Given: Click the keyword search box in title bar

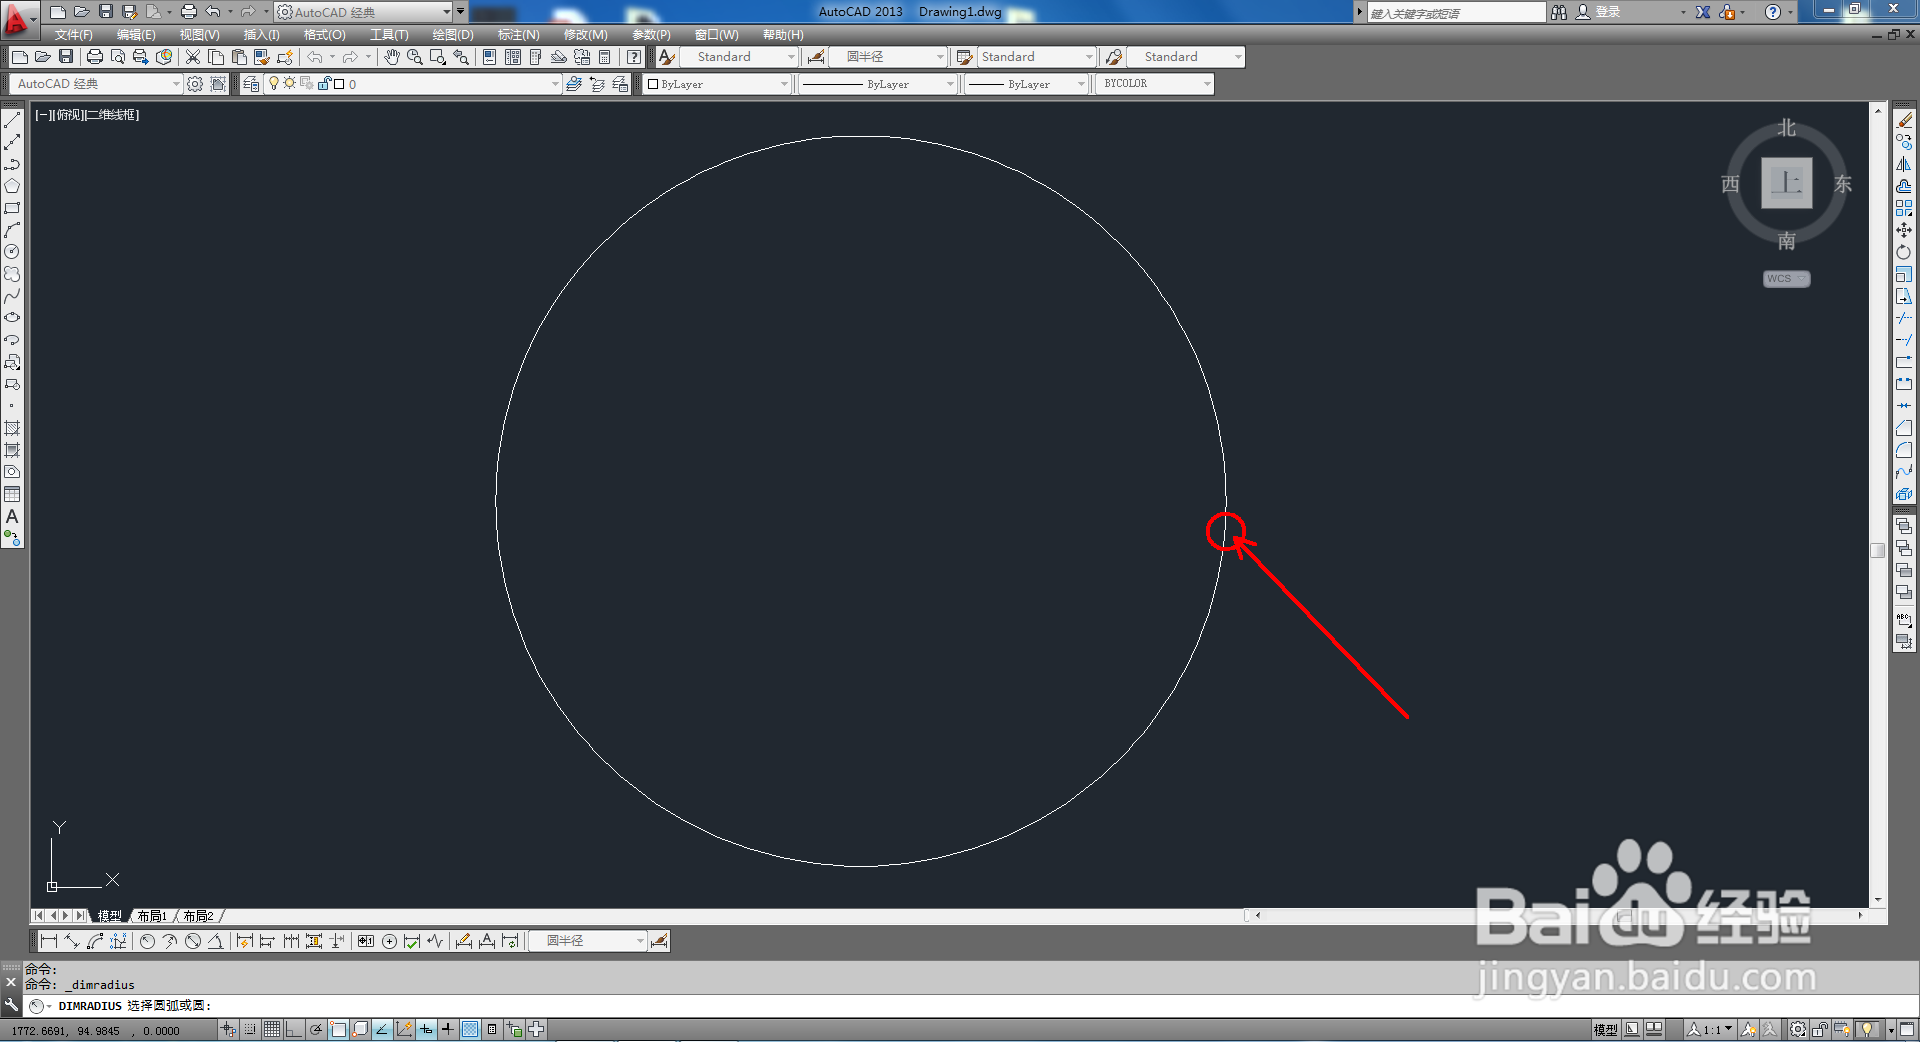Looking at the screenshot, I should (x=1456, y=12).
